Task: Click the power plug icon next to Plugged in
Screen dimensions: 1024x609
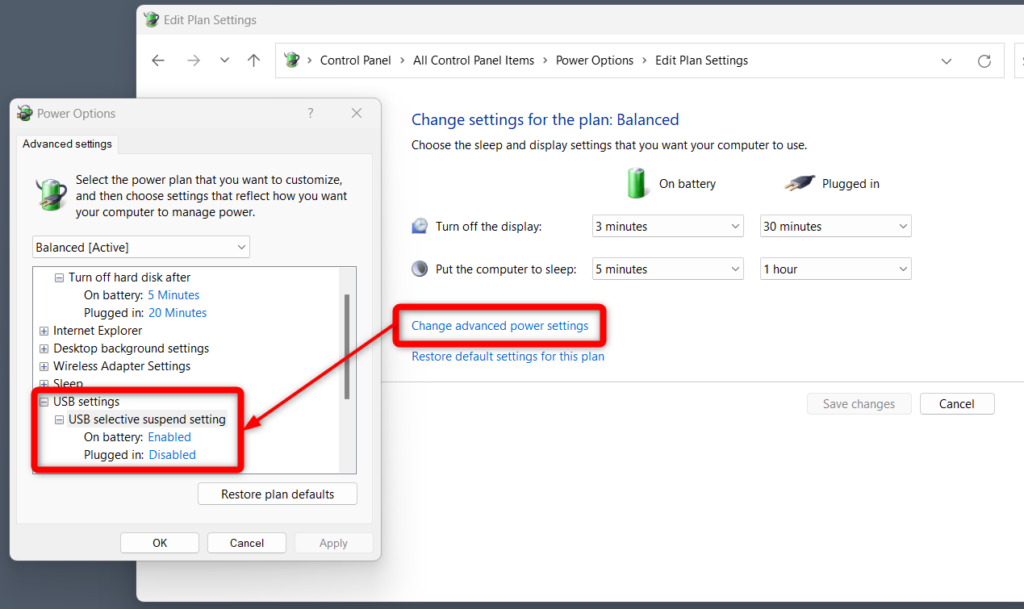Action: click(x=798, y=183)
